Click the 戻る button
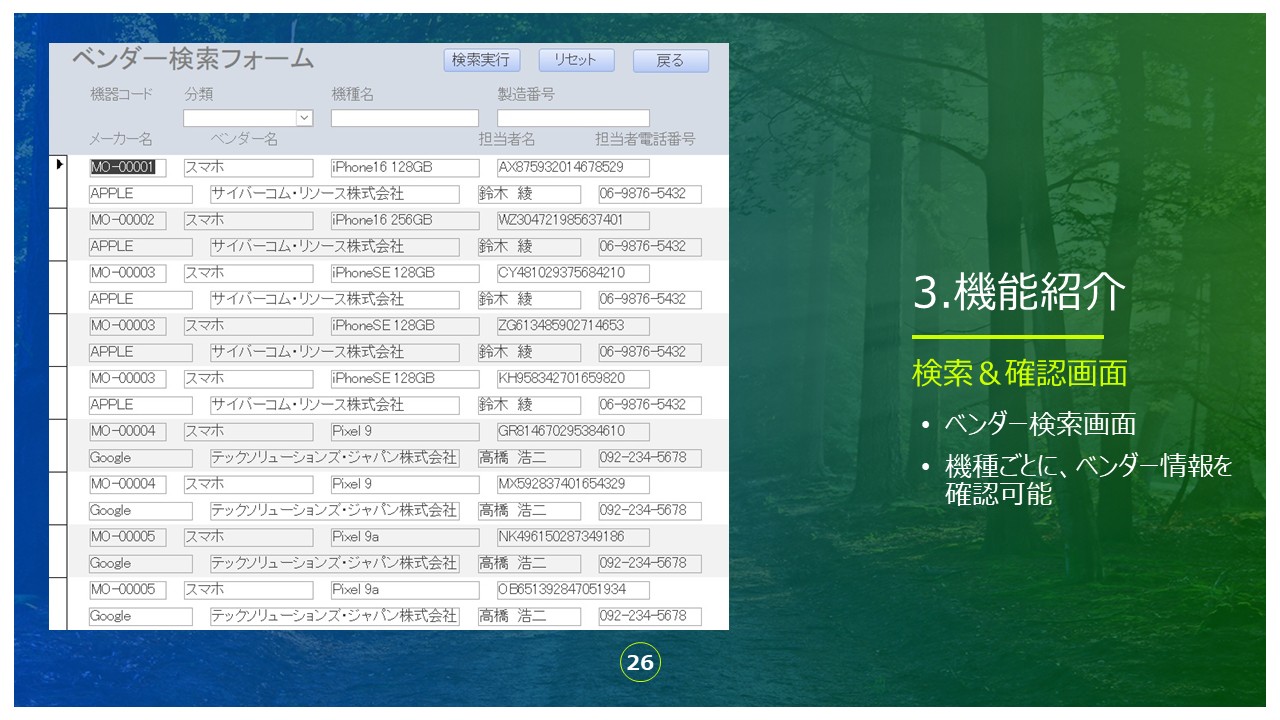The height and width of the screenshot is (720, 1280). [x=670, y=61]
